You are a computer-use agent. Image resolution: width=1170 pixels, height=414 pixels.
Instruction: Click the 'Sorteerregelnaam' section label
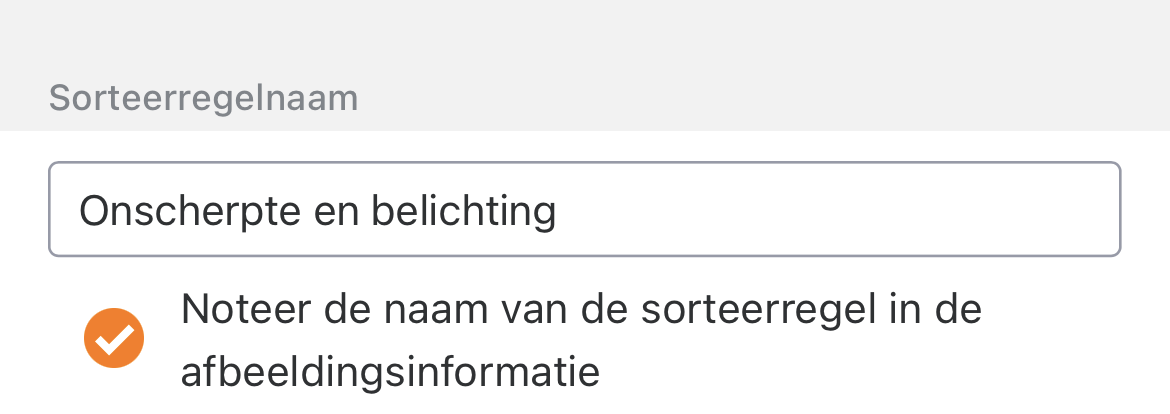203,98
